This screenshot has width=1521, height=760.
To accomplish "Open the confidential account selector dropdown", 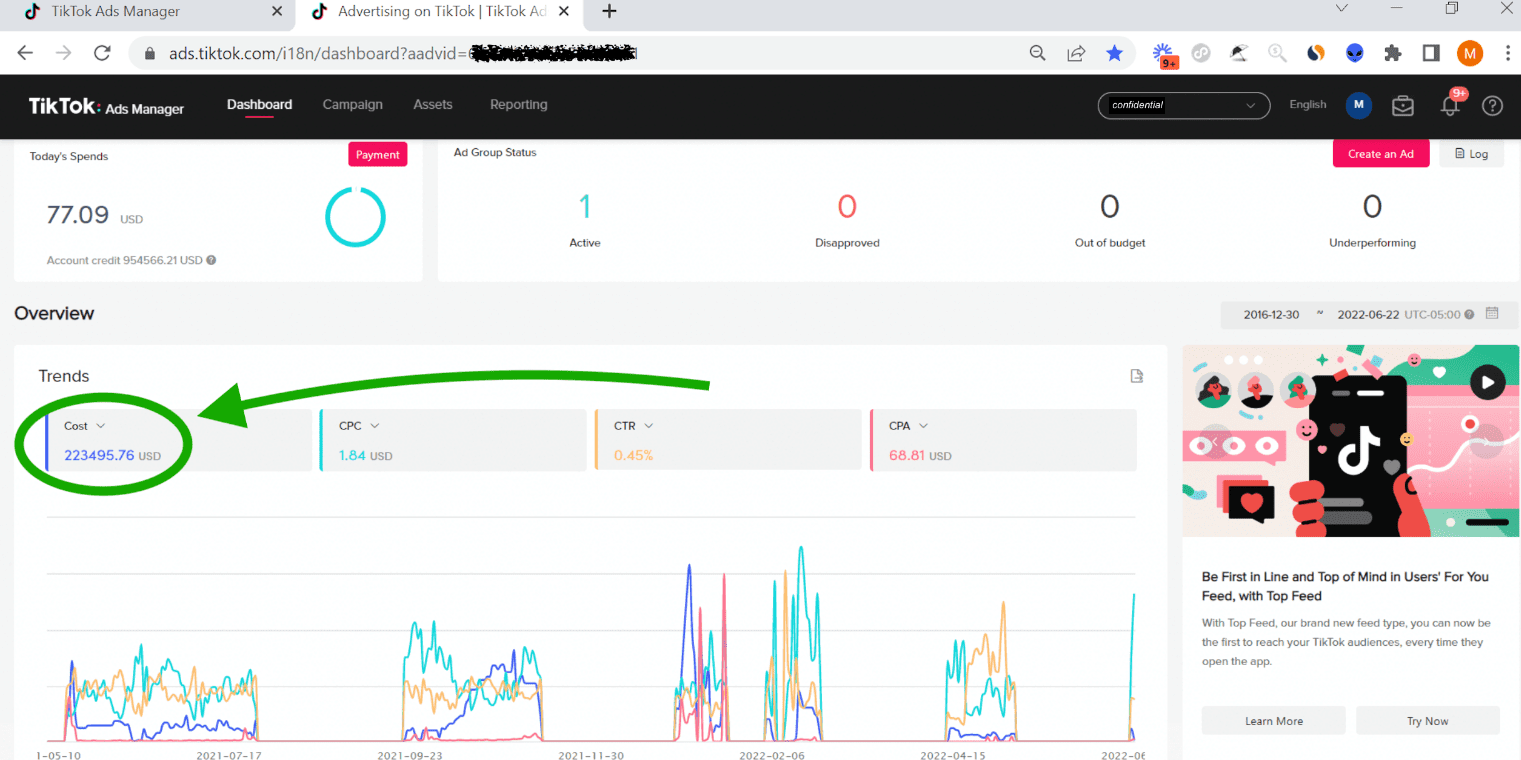I will coord(1184,105).
